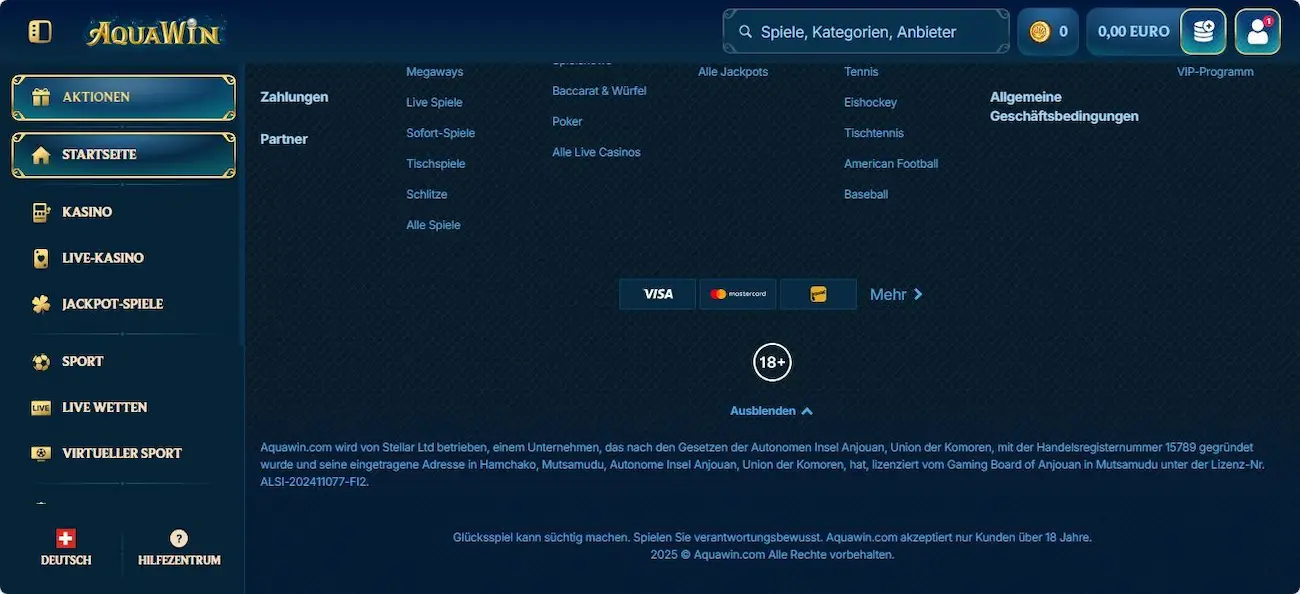Open the Schlitze footer link
Image resolution: width=1300 pixels, height=594 pixels.
tap(427, 194)
